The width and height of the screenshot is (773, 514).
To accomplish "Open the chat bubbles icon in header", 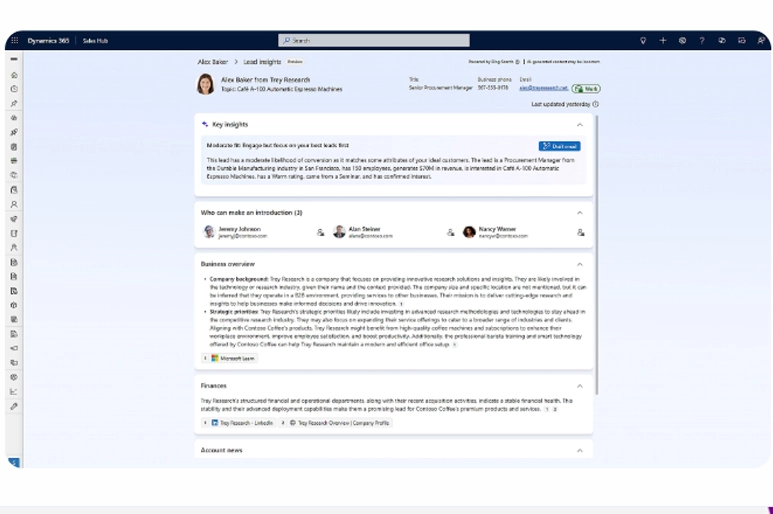I will click(722, 40).
